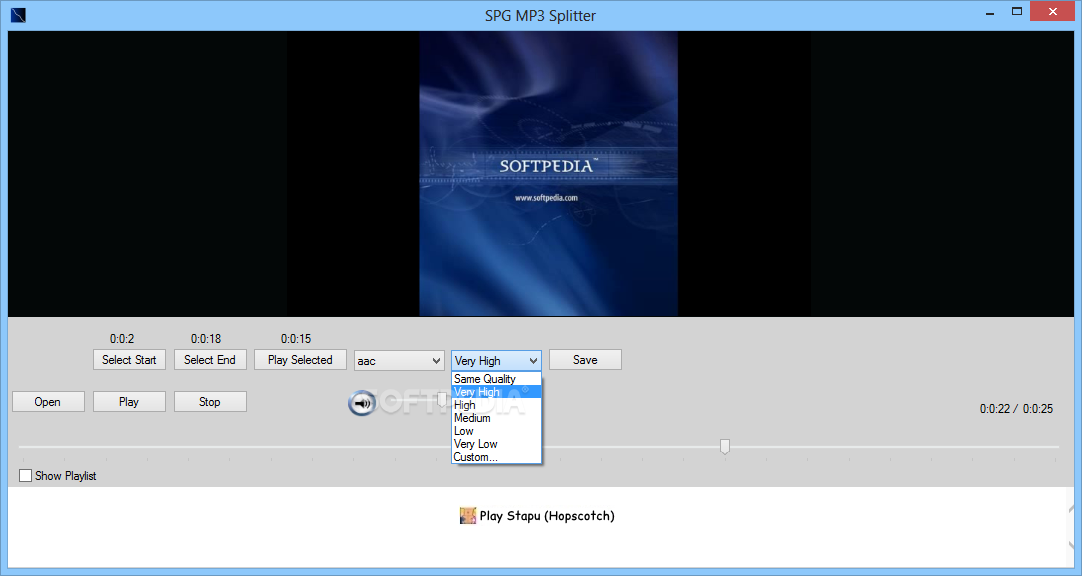Click the Play Stapu thumbnail icon

click(x=468, y=515)
